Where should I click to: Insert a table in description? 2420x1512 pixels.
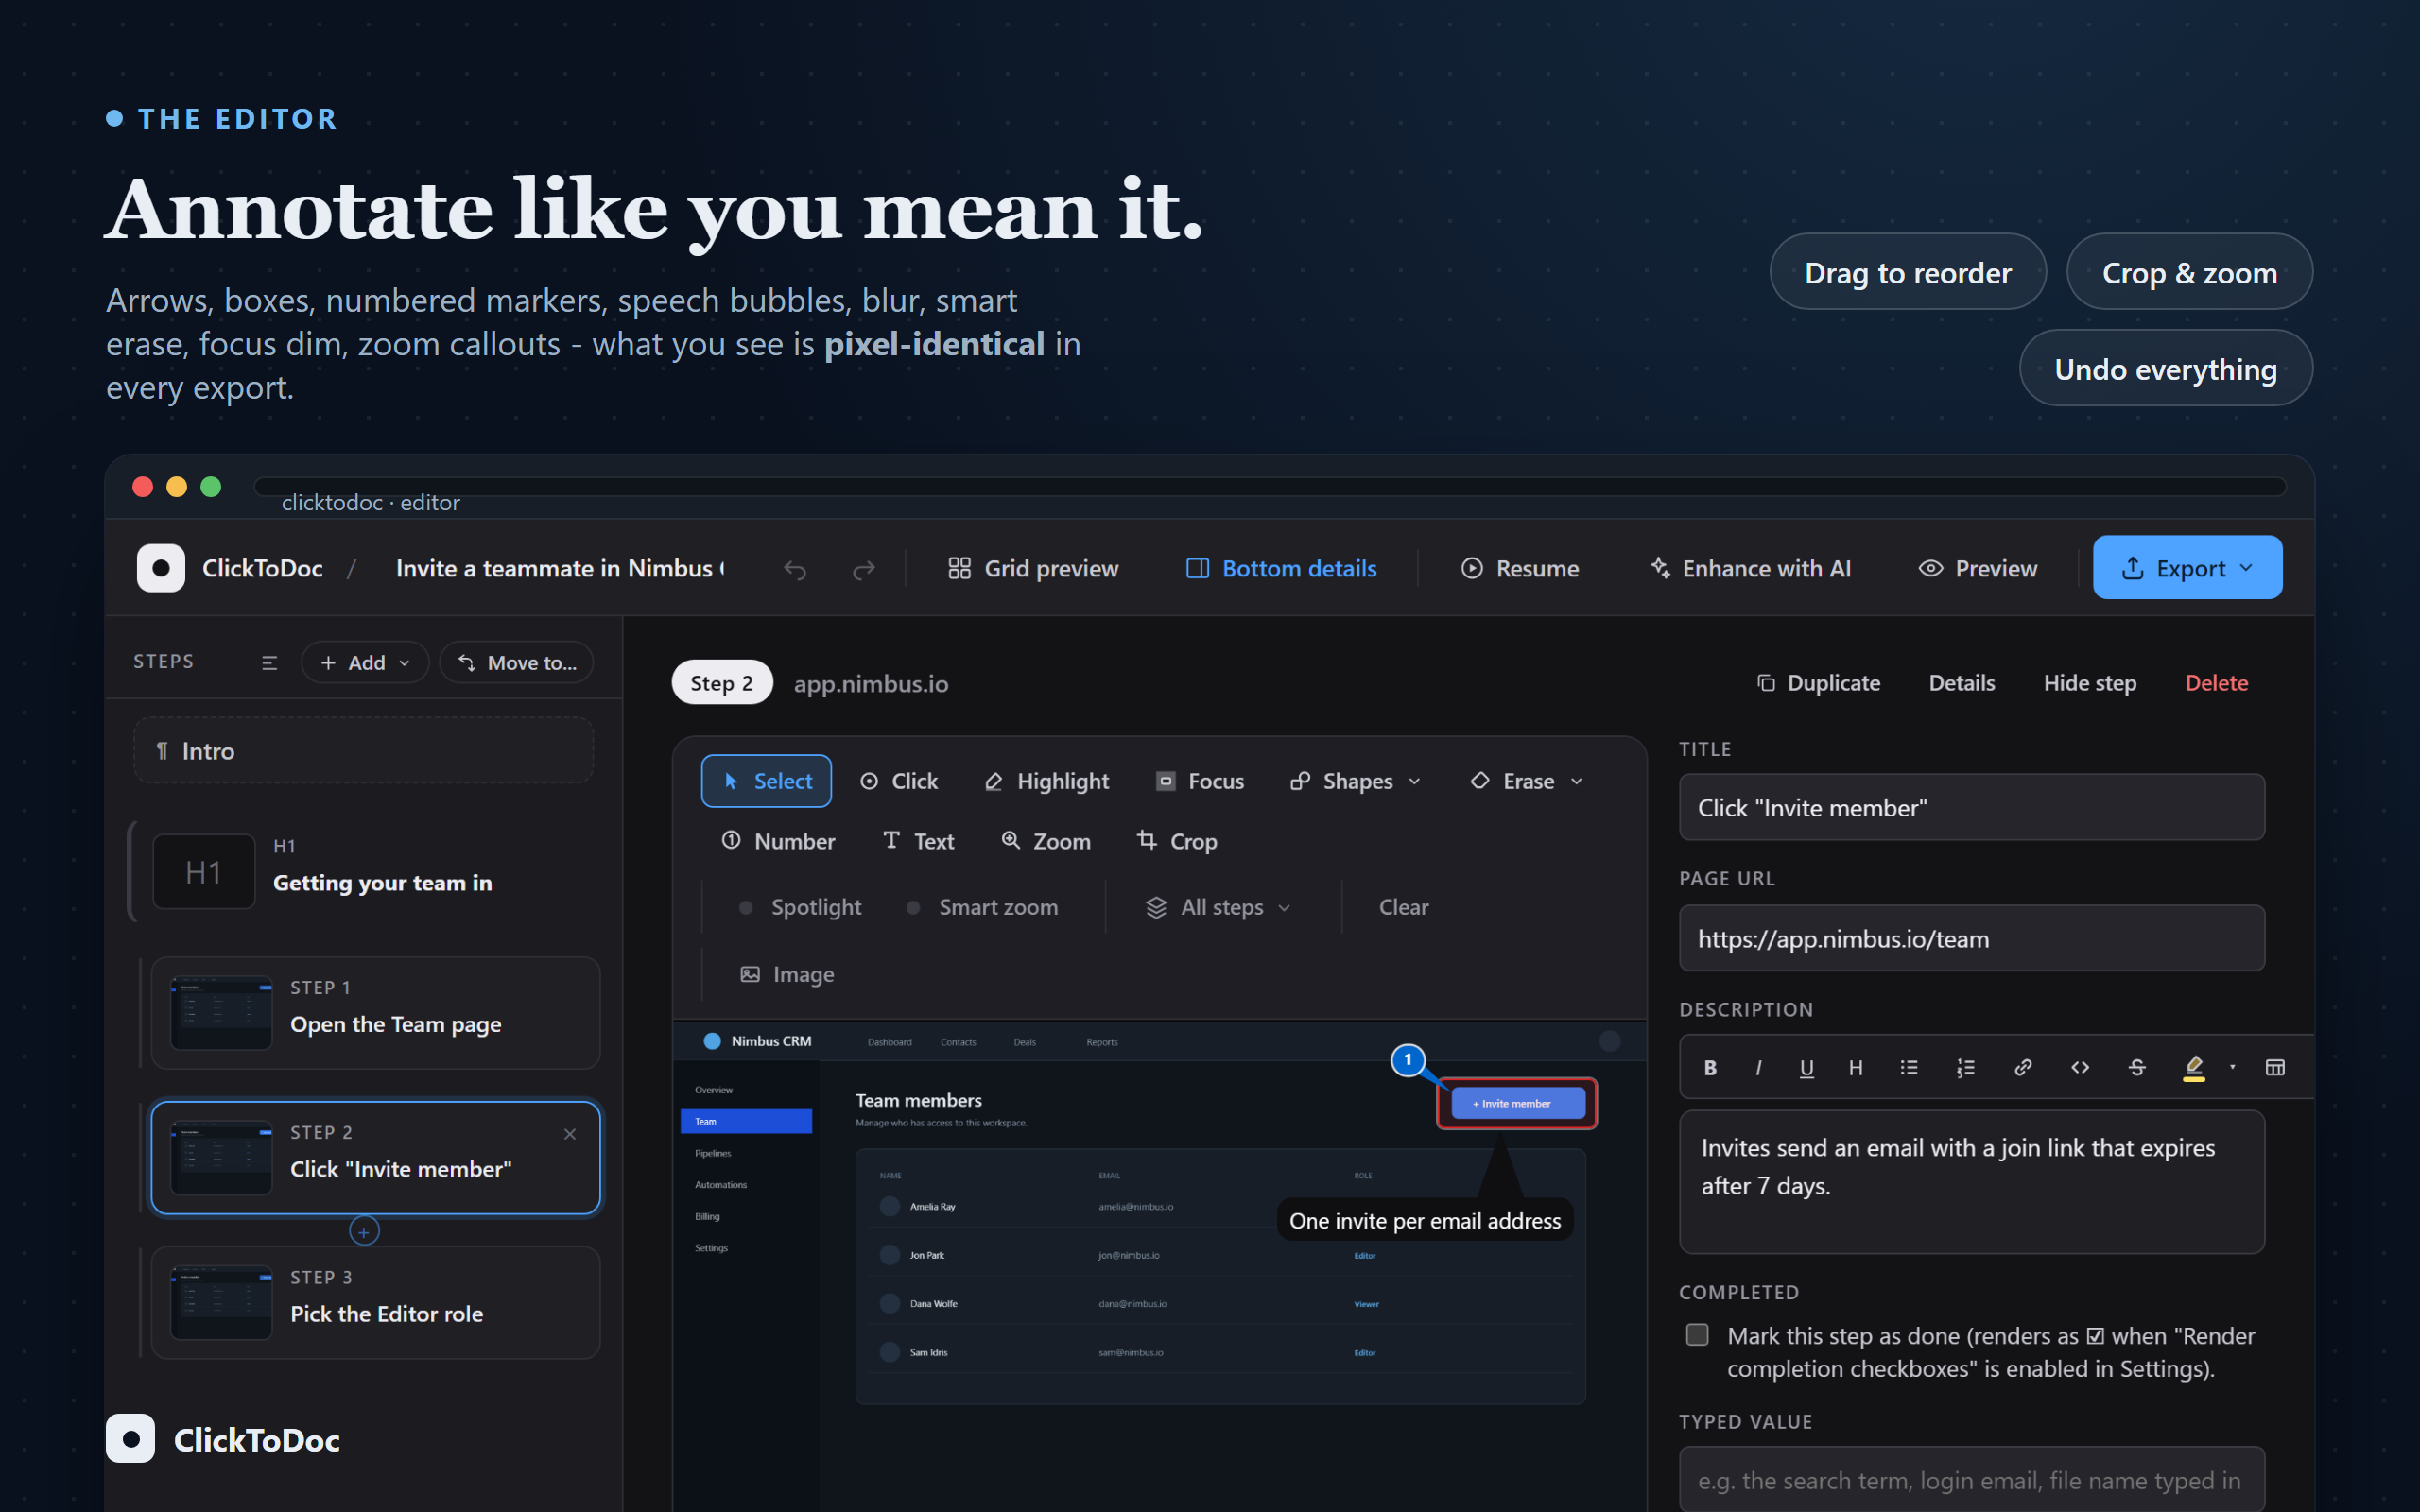tap(2274, 1068)
